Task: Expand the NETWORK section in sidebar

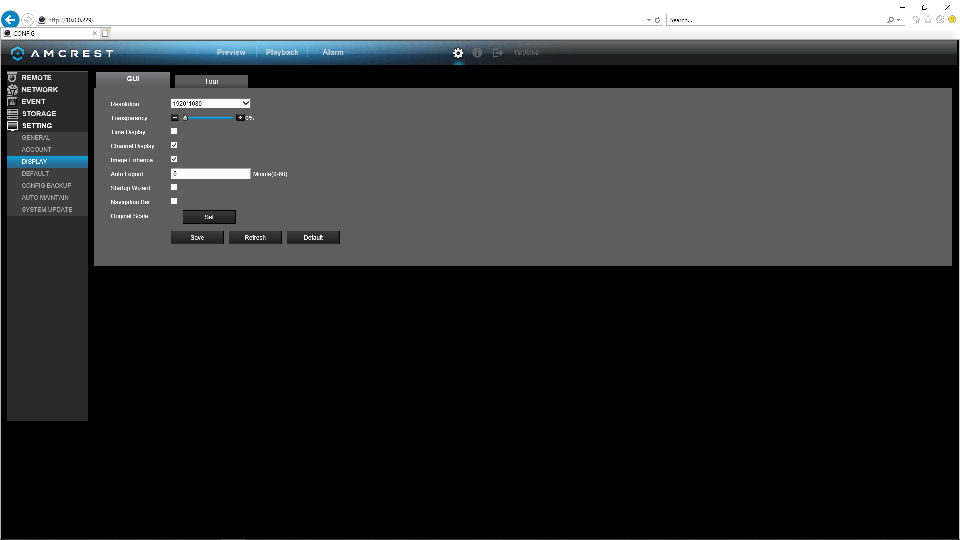Action: point(47,89)
